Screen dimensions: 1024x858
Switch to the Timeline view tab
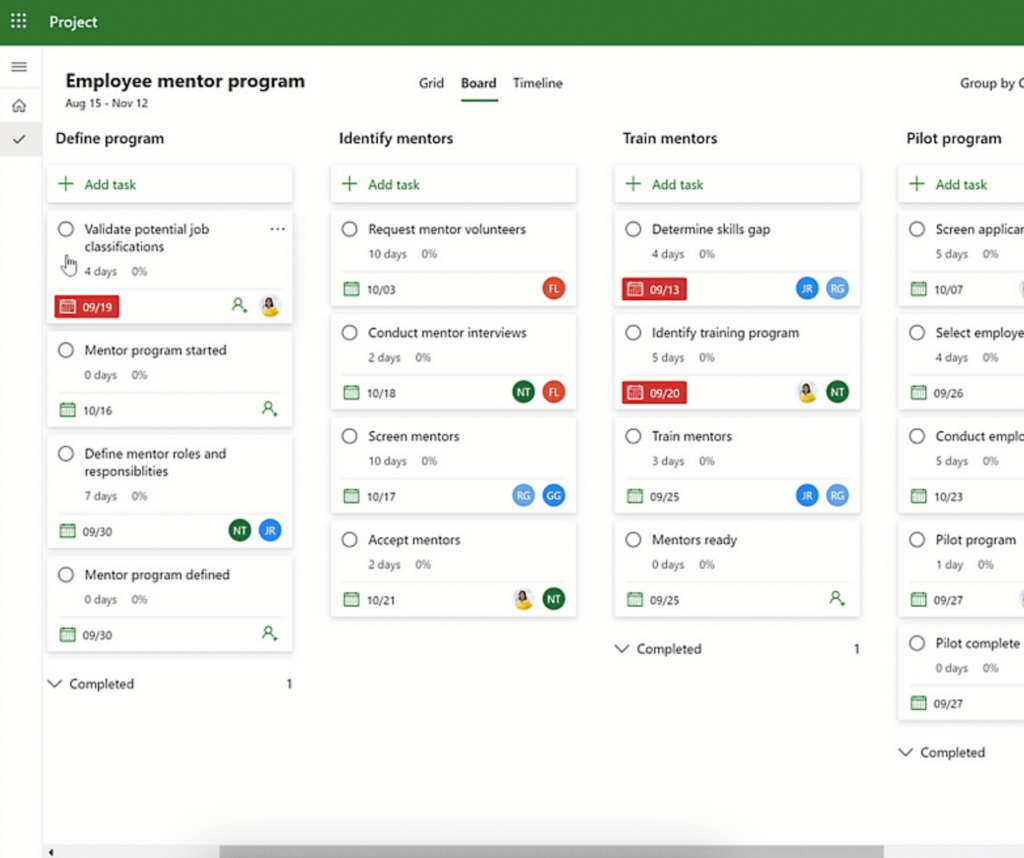(x=537, y=83)
